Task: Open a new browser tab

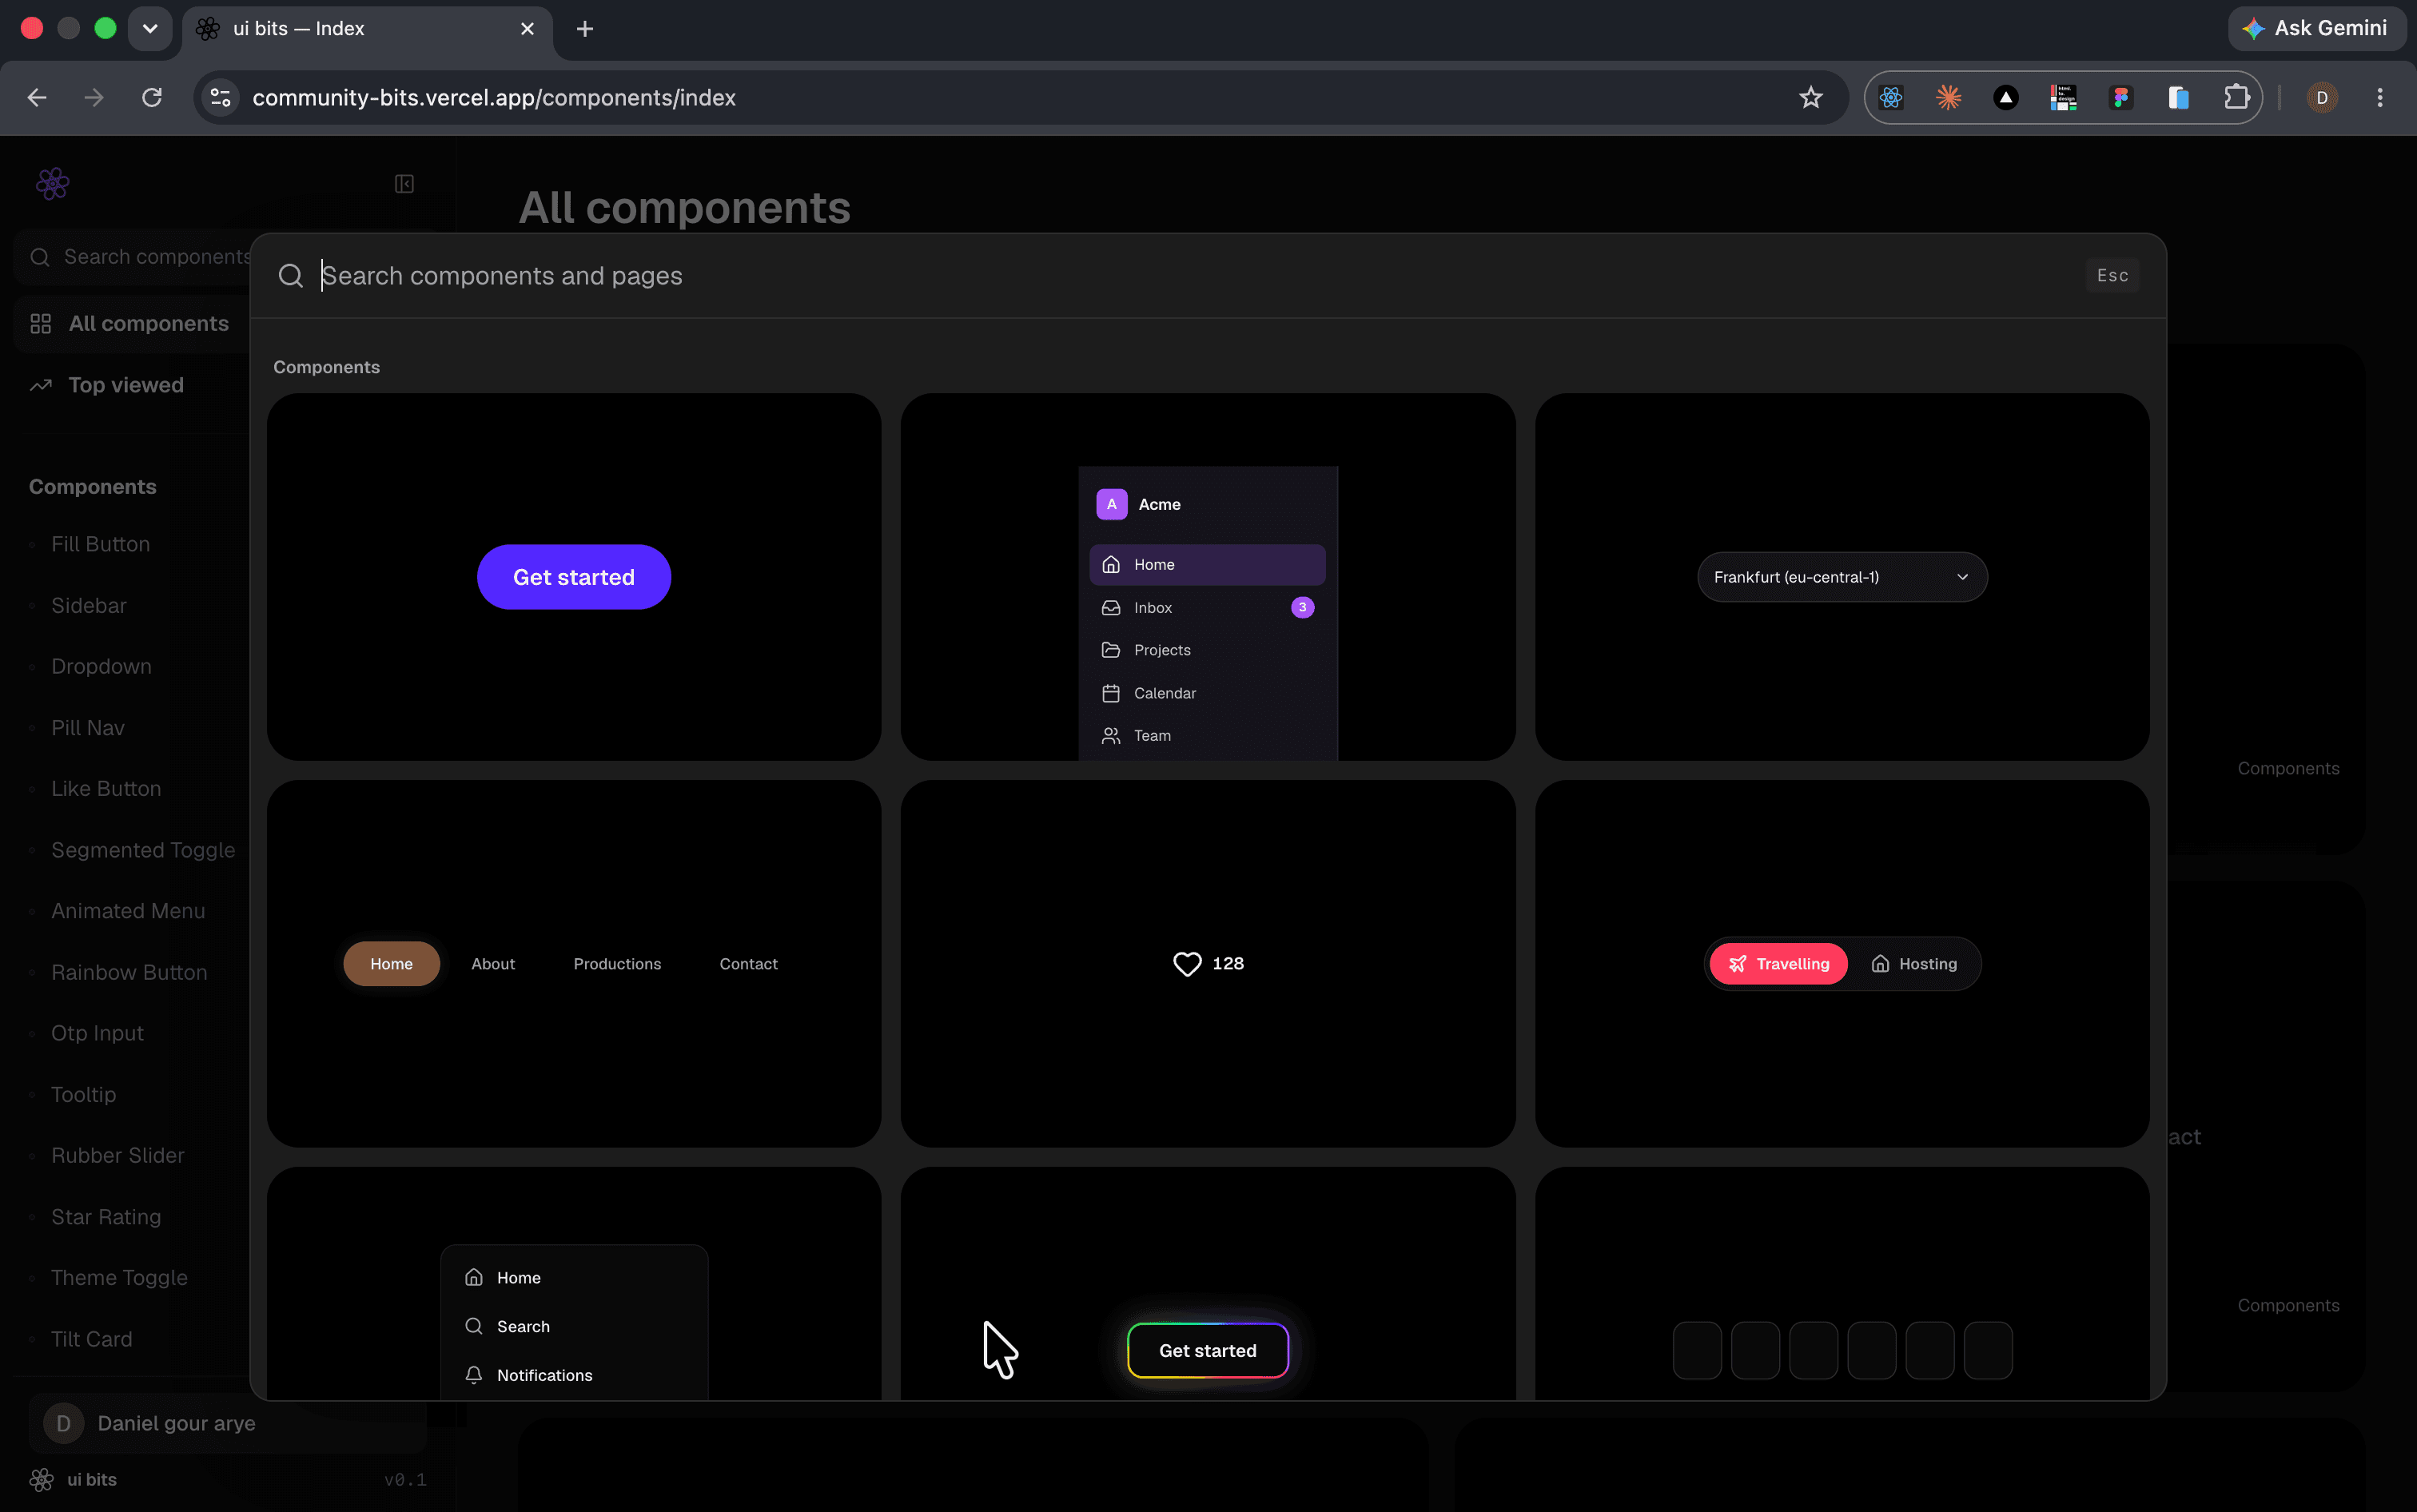Action: pos(585,29)
